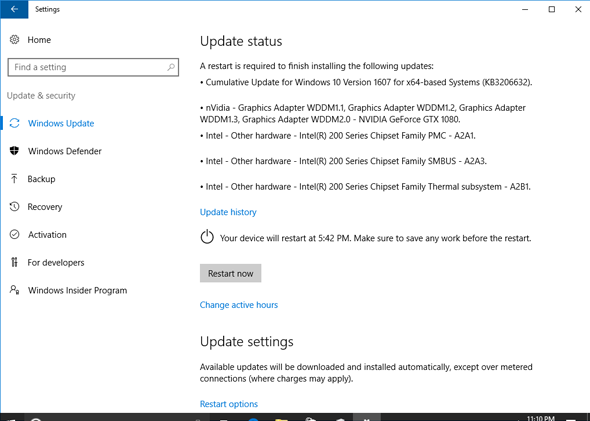Click the Home gear icon
Screen dimensions: 590x421
(14, 40)
